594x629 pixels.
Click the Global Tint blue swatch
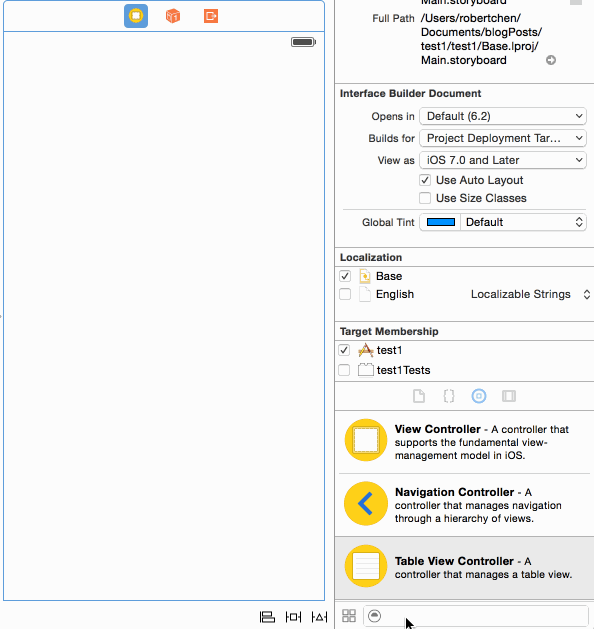440,222
